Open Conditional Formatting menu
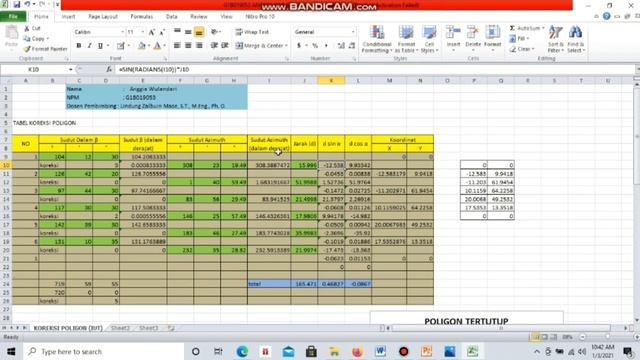This screenshot has height=360, width=640. pos(377,39)
